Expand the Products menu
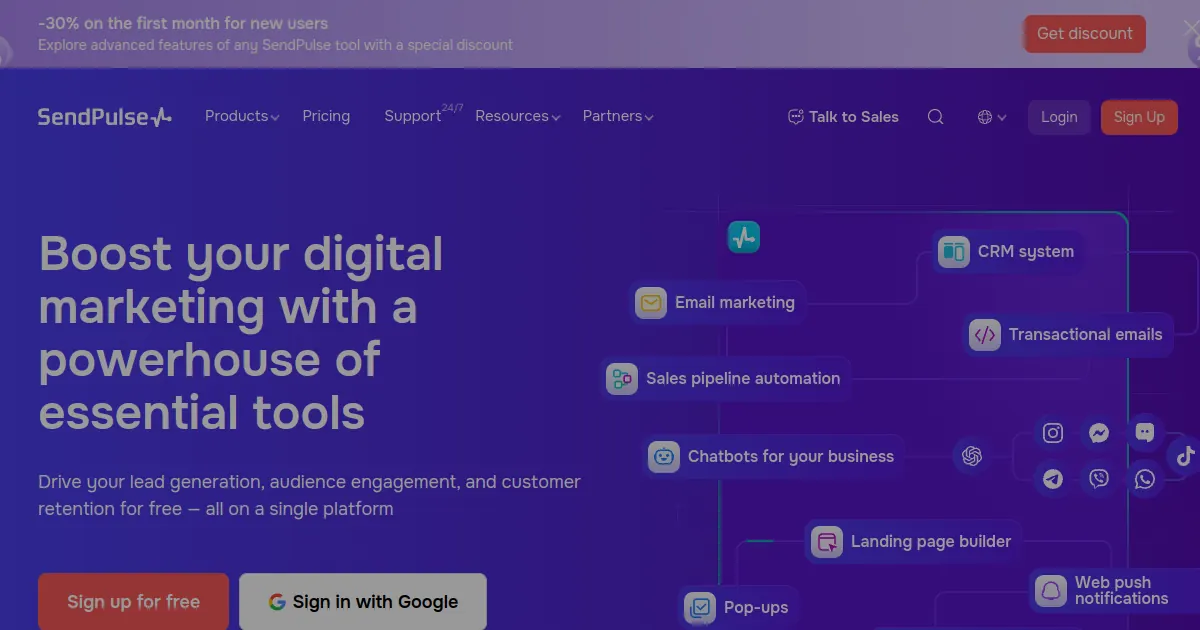The image size is (1200, 630). pyautogui.click(x=242, y=116)
